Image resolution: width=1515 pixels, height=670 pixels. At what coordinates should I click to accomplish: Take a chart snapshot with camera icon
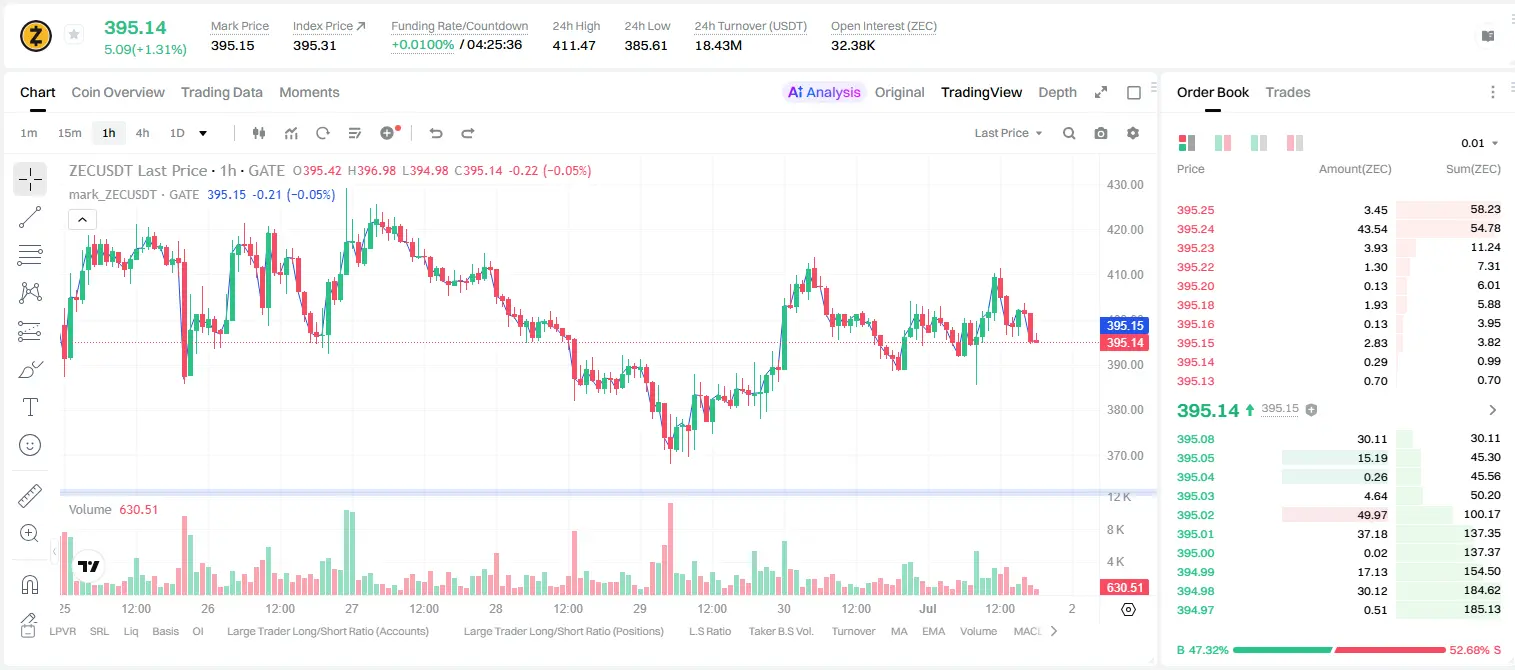point(1101,133)
